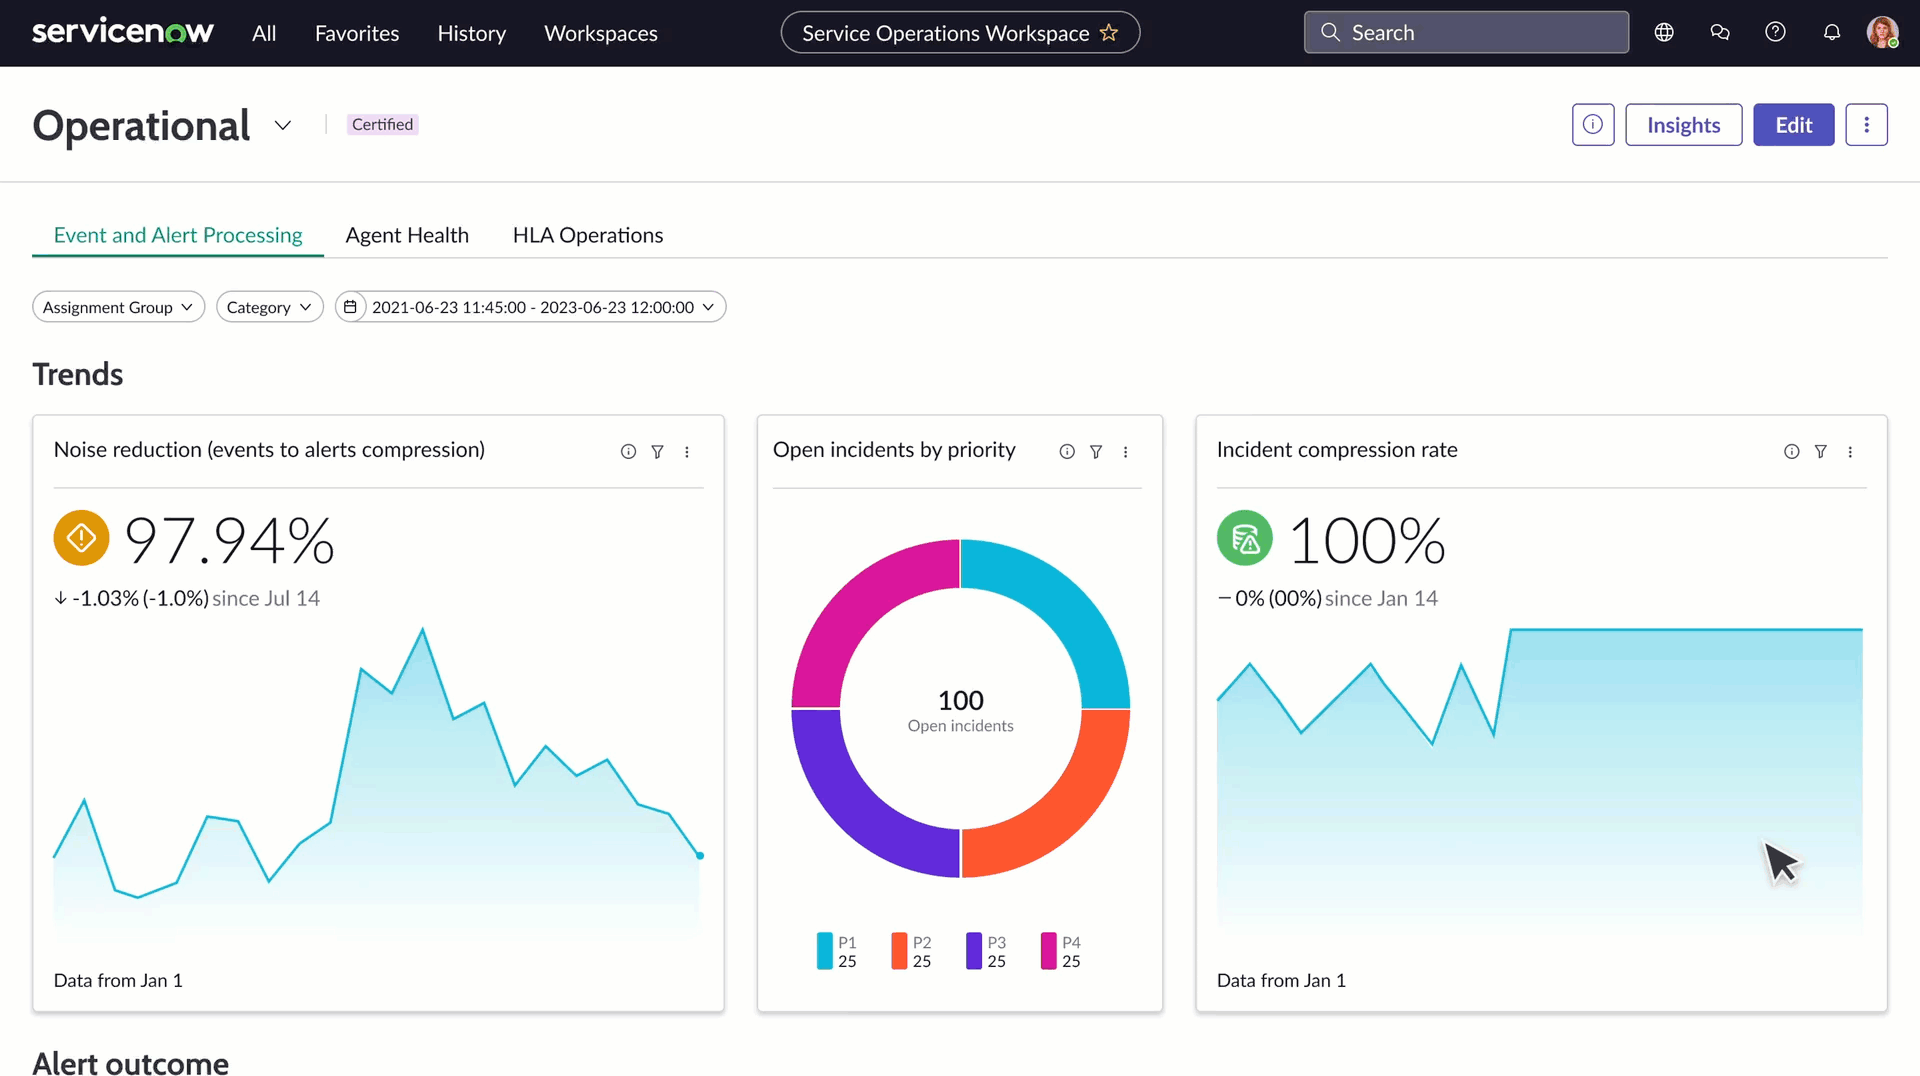Click the '-1.03% (-1.0%) since Jul 14' text
The width and height of the screenshot is (1920, 1076).
pyautogui.click(x=187, y=598)
